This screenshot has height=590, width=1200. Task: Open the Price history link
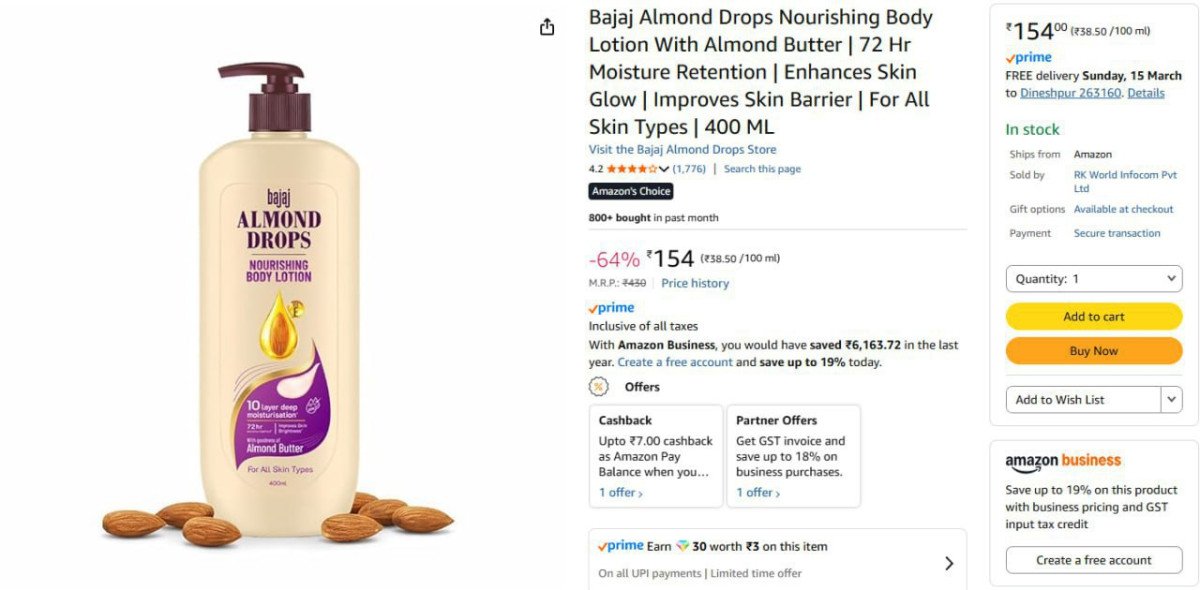coord(695,284)
